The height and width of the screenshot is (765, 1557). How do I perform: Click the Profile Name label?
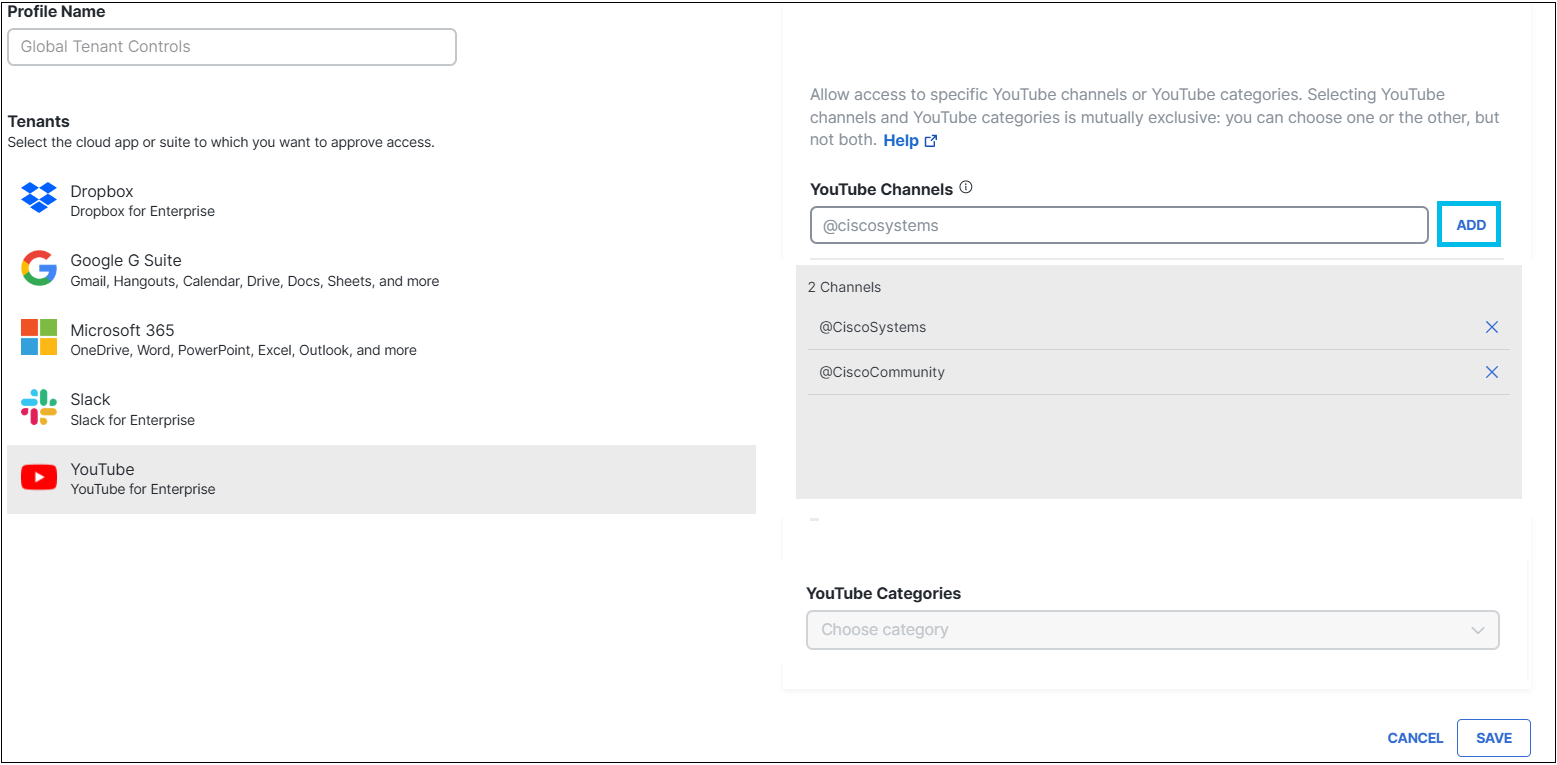pos(57,12)
